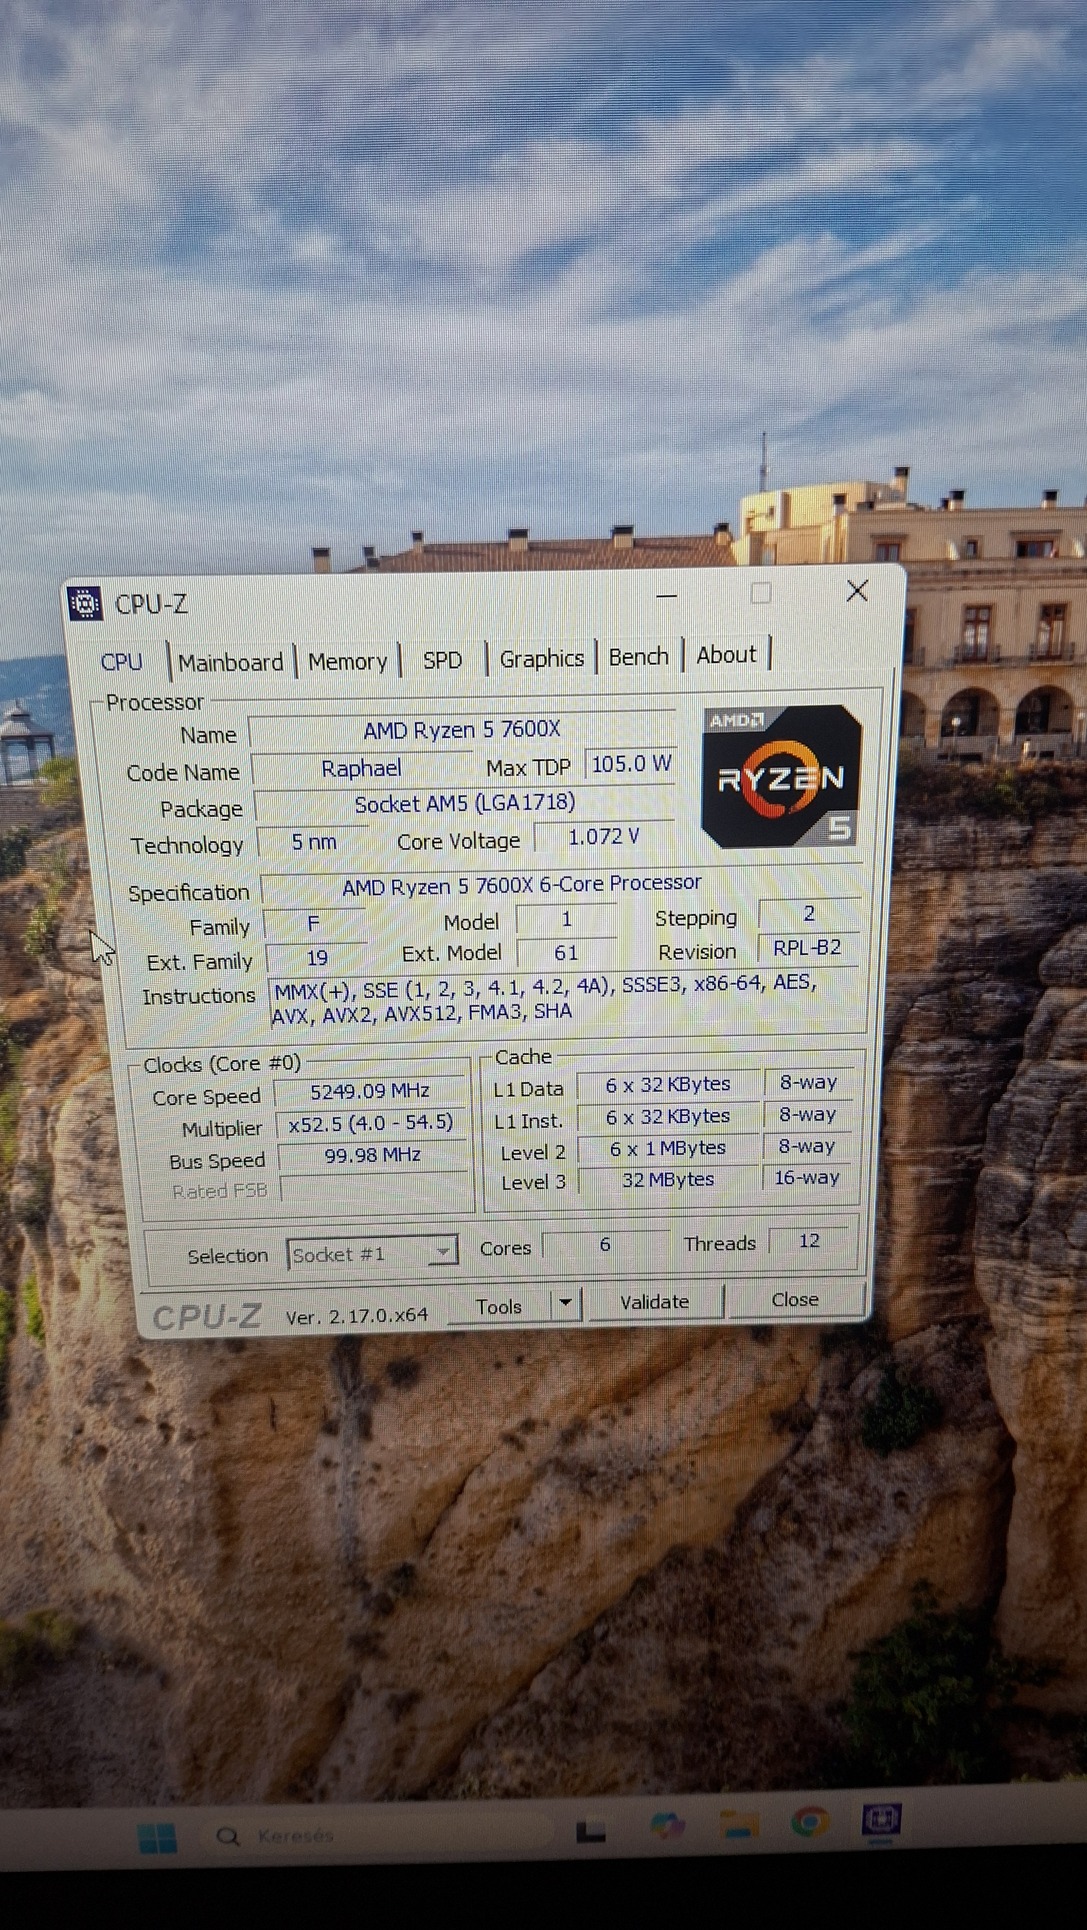Viewport: 1087px width, 1930px height.
Task: Switch to the Mainboard tab
Action: pos(231,662)
